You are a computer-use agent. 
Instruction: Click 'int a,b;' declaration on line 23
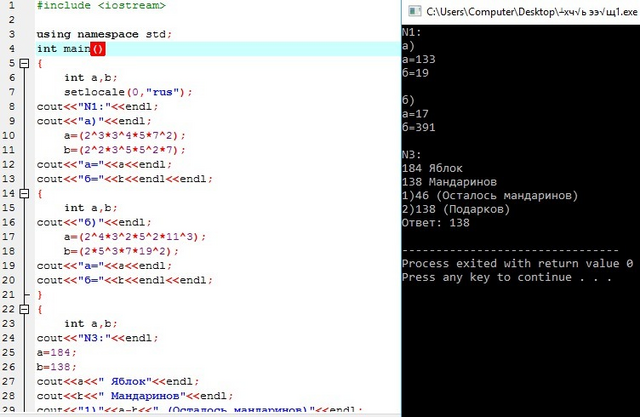[91, 324]
